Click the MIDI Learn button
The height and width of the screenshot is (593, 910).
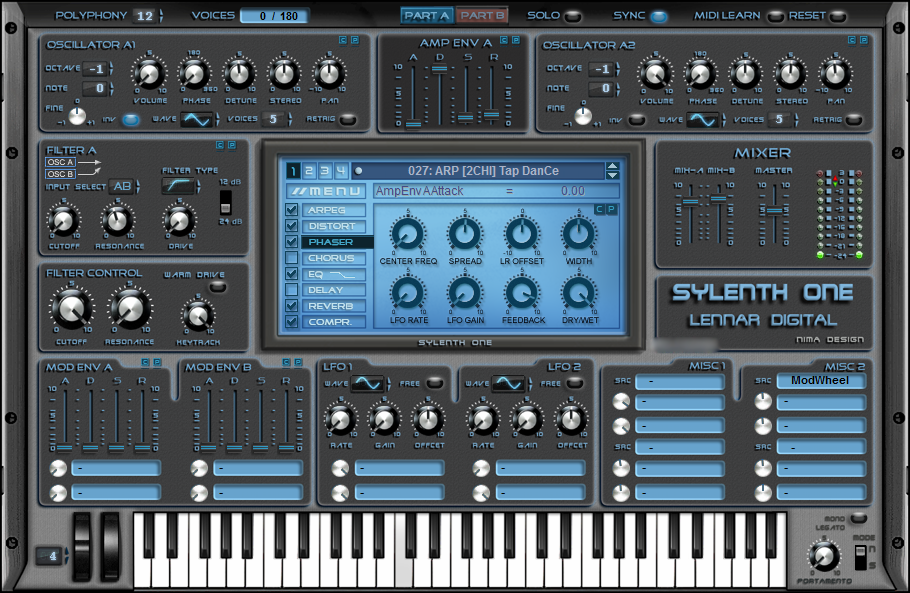pyautogui.click(x=775, y=17)
